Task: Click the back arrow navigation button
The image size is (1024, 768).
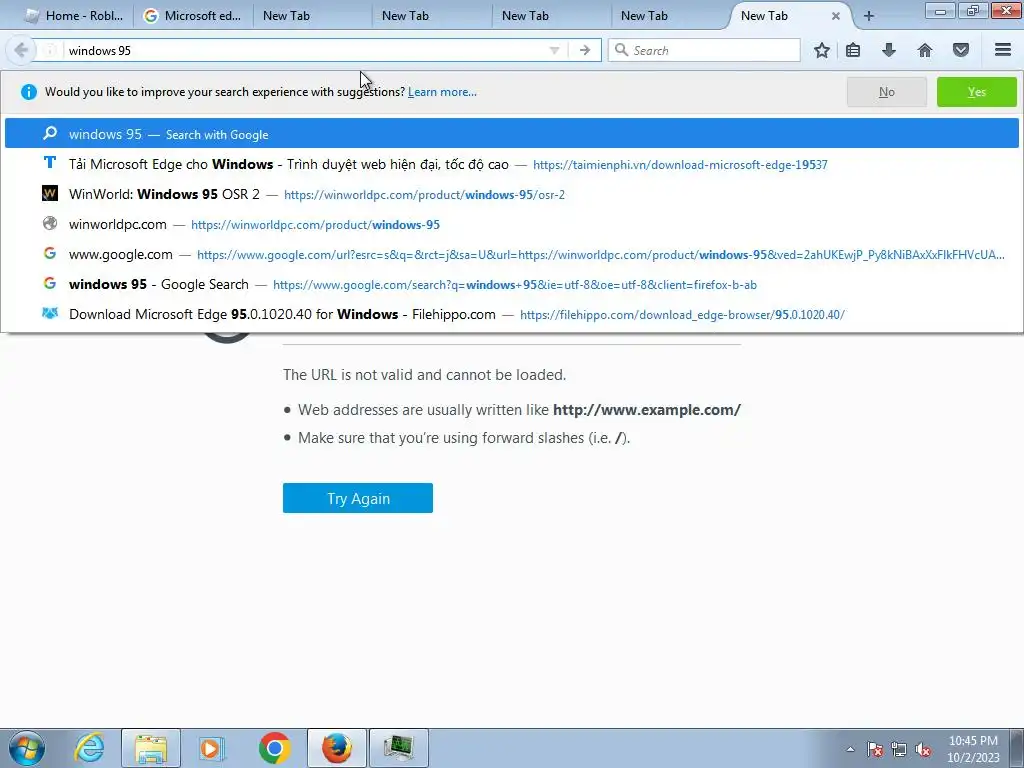Action: coord(21,50)
